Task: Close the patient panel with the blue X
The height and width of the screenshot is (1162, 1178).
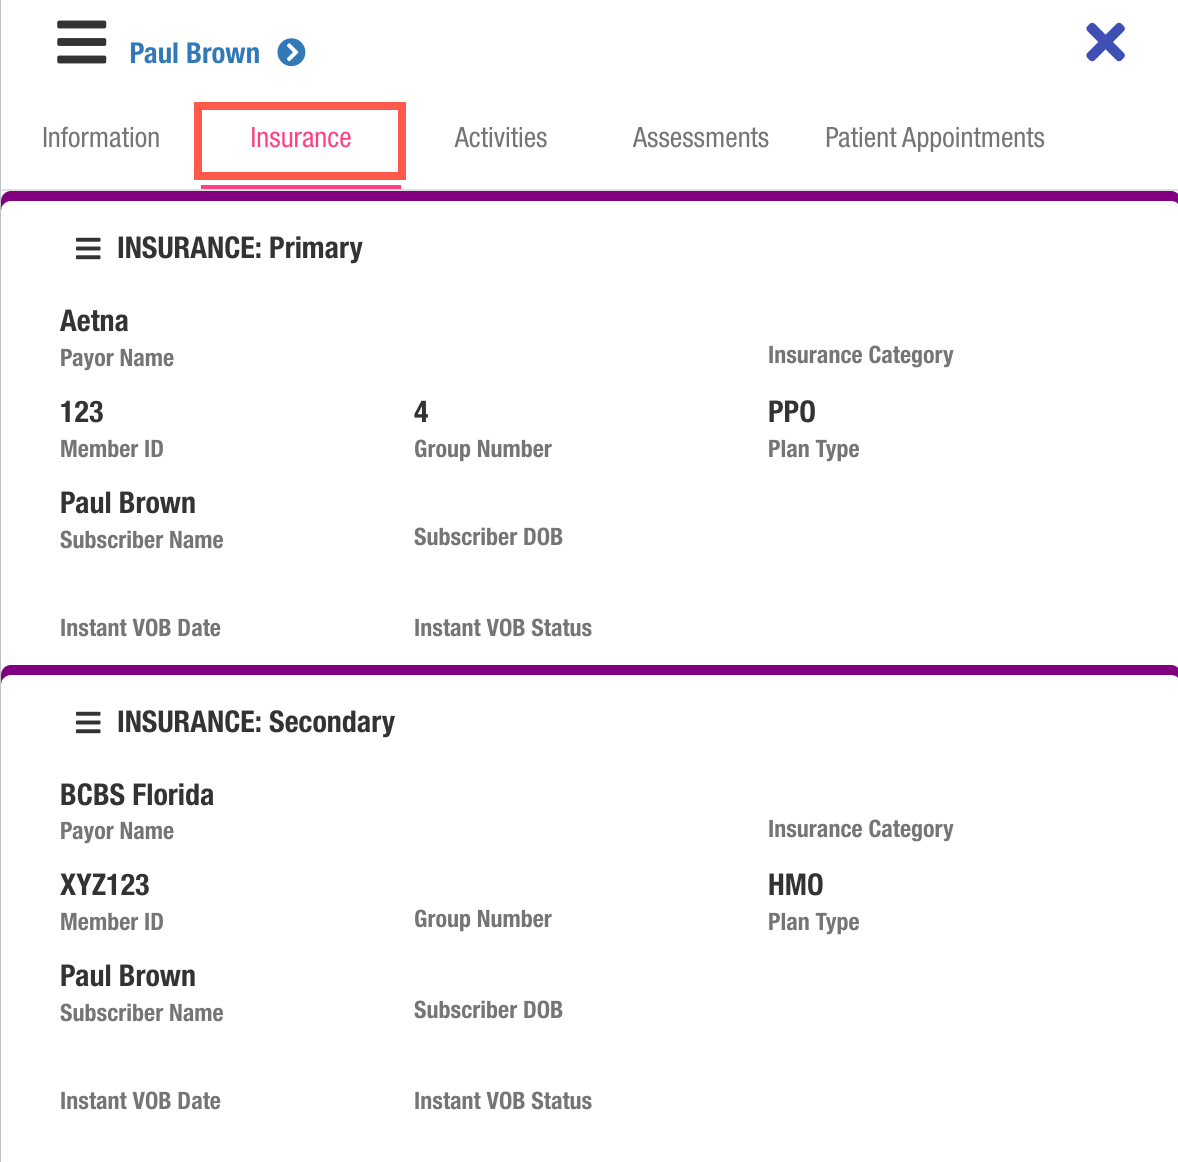Action: click(1105, 43)
